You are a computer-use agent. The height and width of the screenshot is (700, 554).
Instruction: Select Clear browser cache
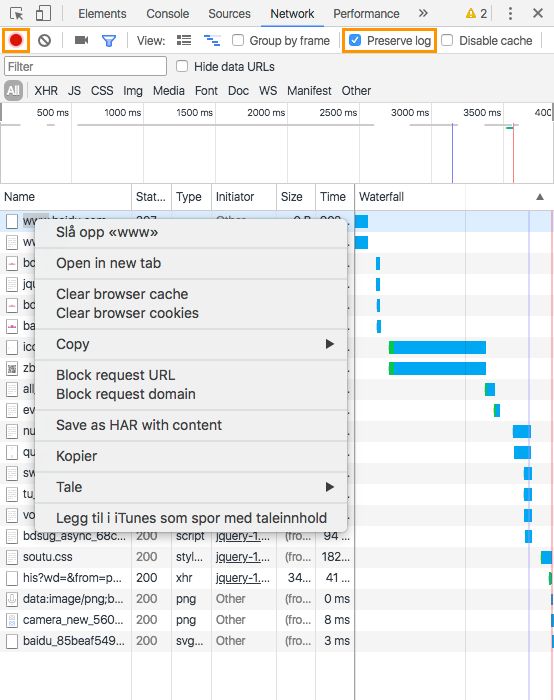191,294
